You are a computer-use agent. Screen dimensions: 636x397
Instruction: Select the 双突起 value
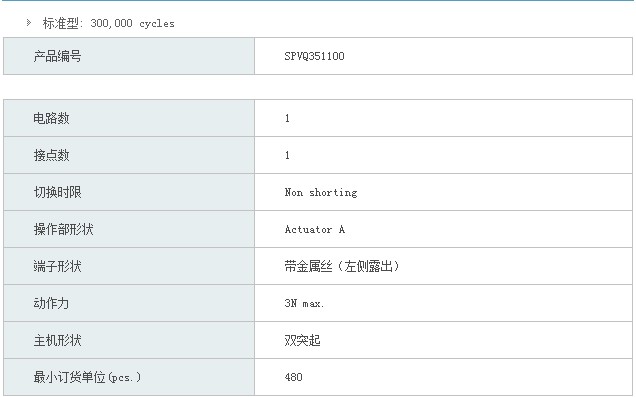303,340
